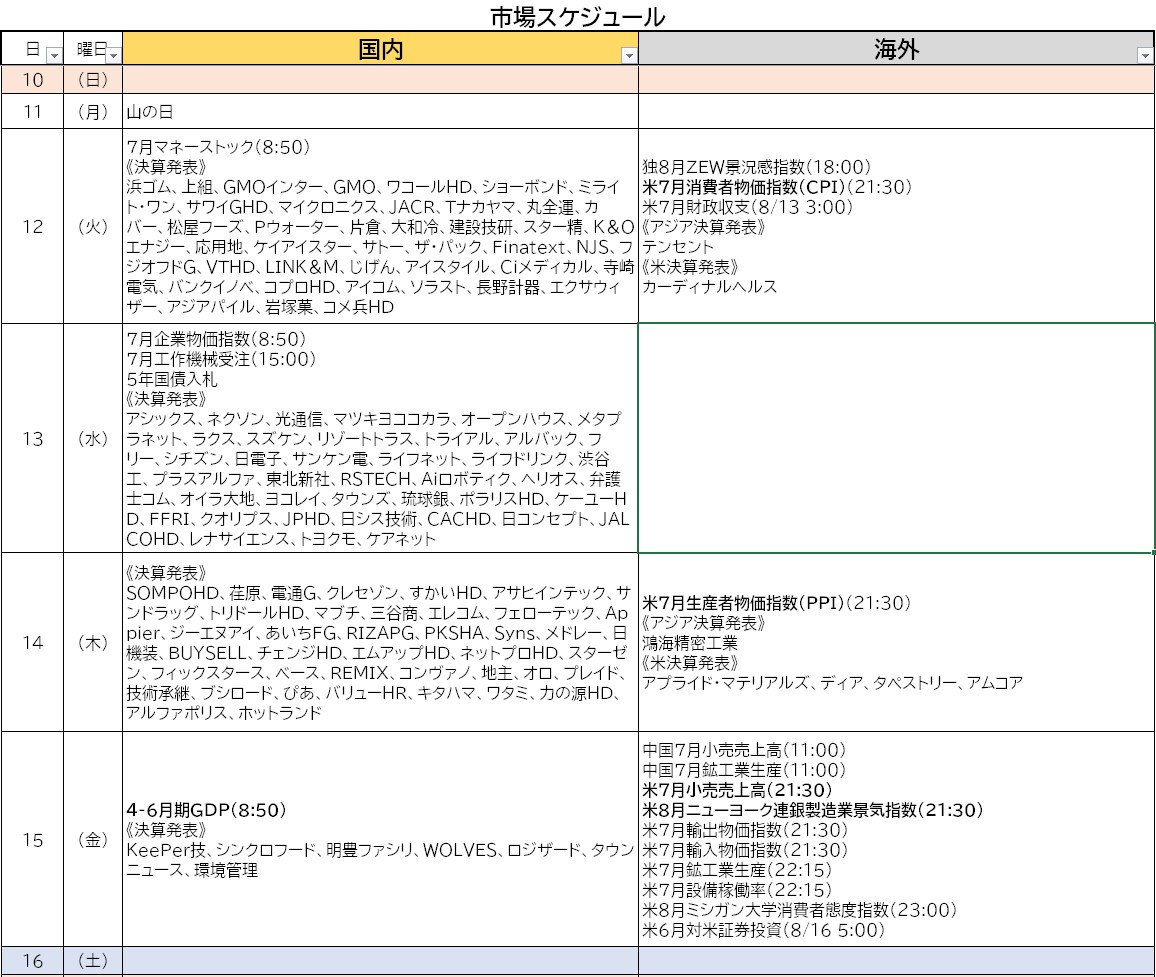Viewport: 1156px width, 977px height.
Task: Open the 曜日 column filter dropdown
Action: [113, 55]
